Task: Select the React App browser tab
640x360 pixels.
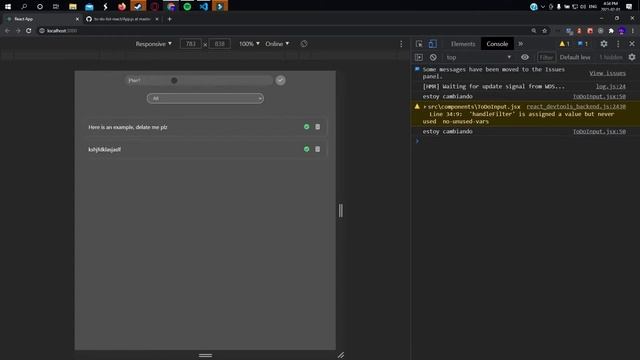Action: pyautogui.click(x=41, y=19)
